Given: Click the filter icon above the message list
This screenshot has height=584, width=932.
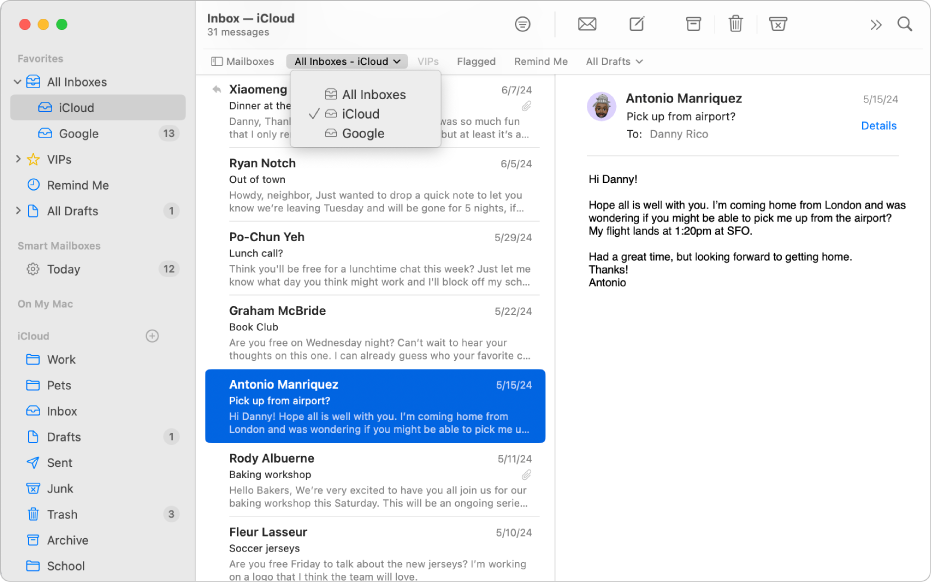Looking at the screenshot, I should pos(522,23).
